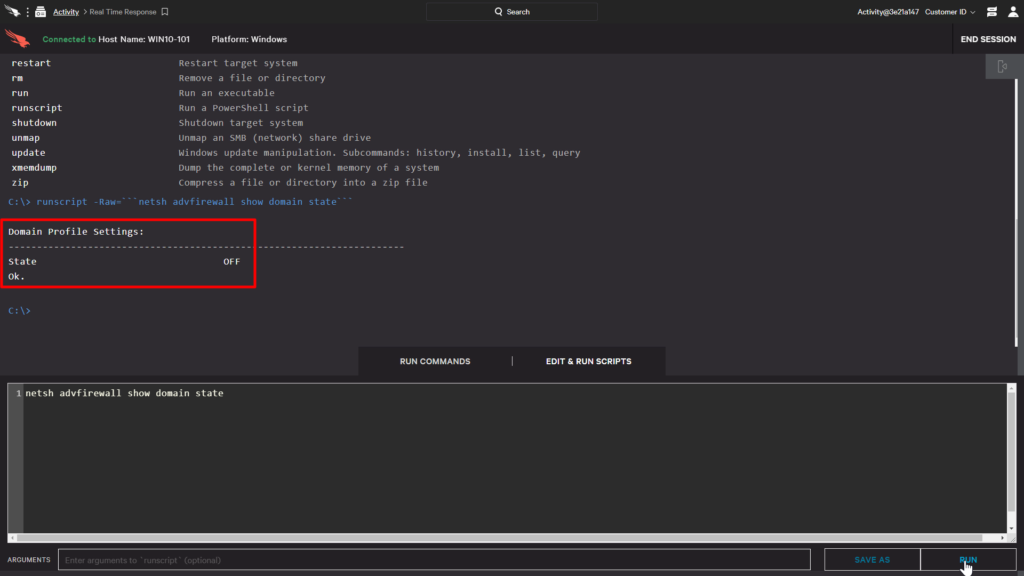Click the 'runscript' command text

click(37, 108)
